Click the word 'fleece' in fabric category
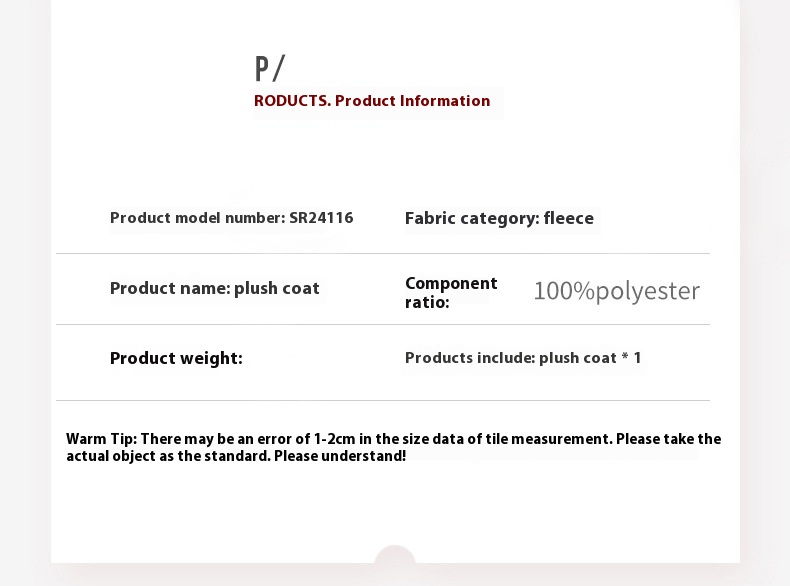The height and width of the screenshot is (586, 790). point(569,218)
